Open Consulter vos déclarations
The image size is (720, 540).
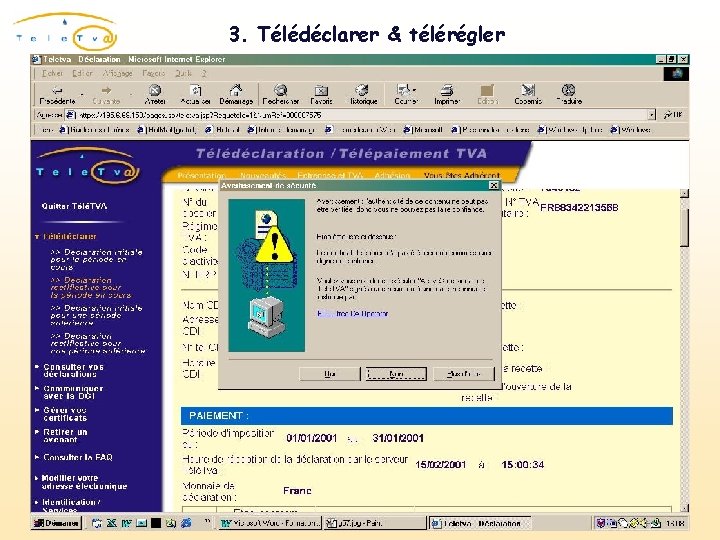click(x=73, y=371)
